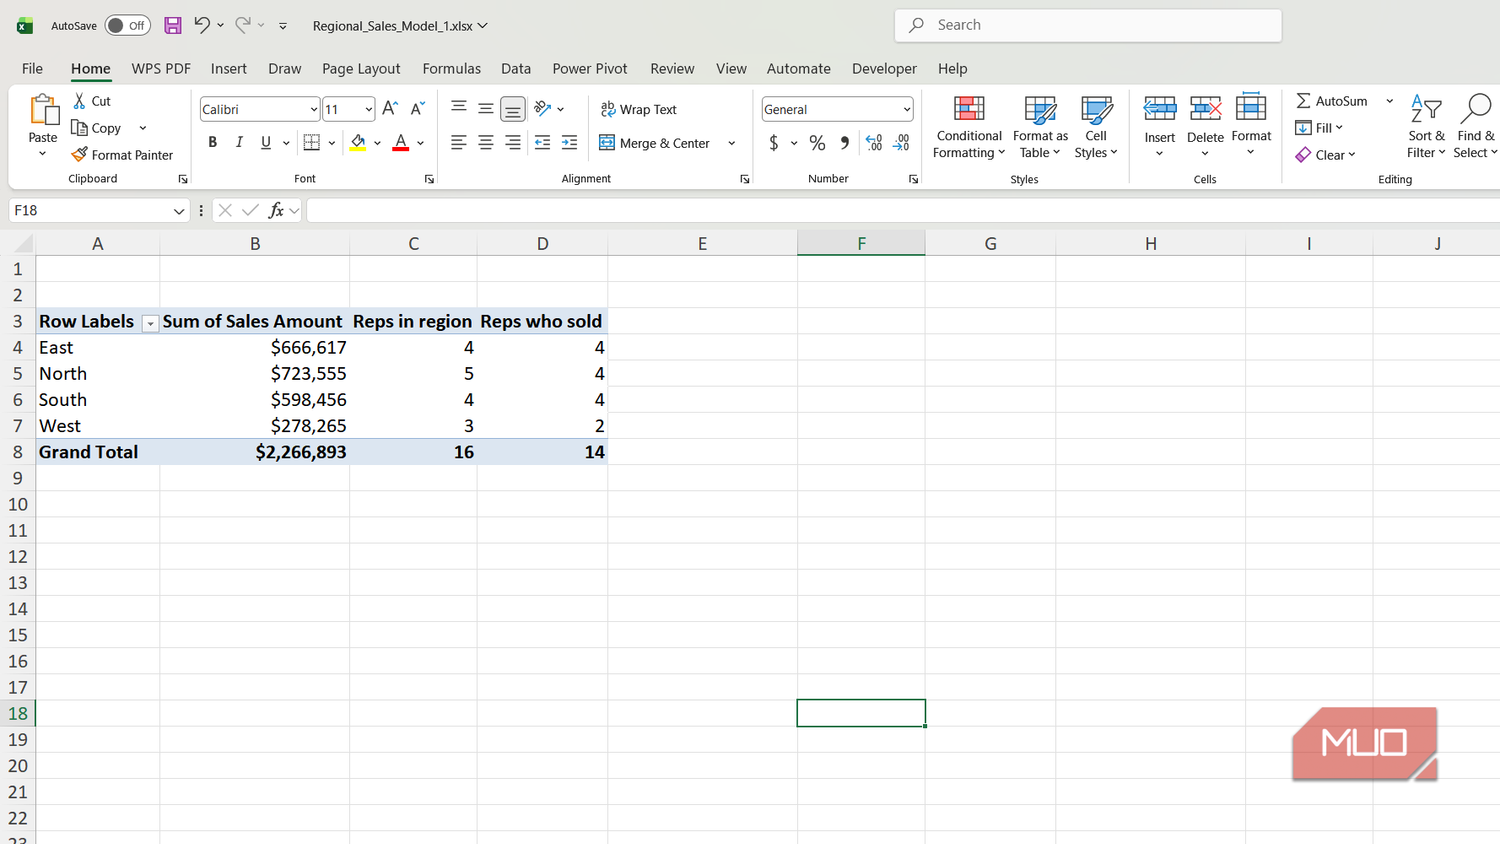Click the Fill button
Viewport: 1500px width, 844px height.
click(x=1318, y=128)
